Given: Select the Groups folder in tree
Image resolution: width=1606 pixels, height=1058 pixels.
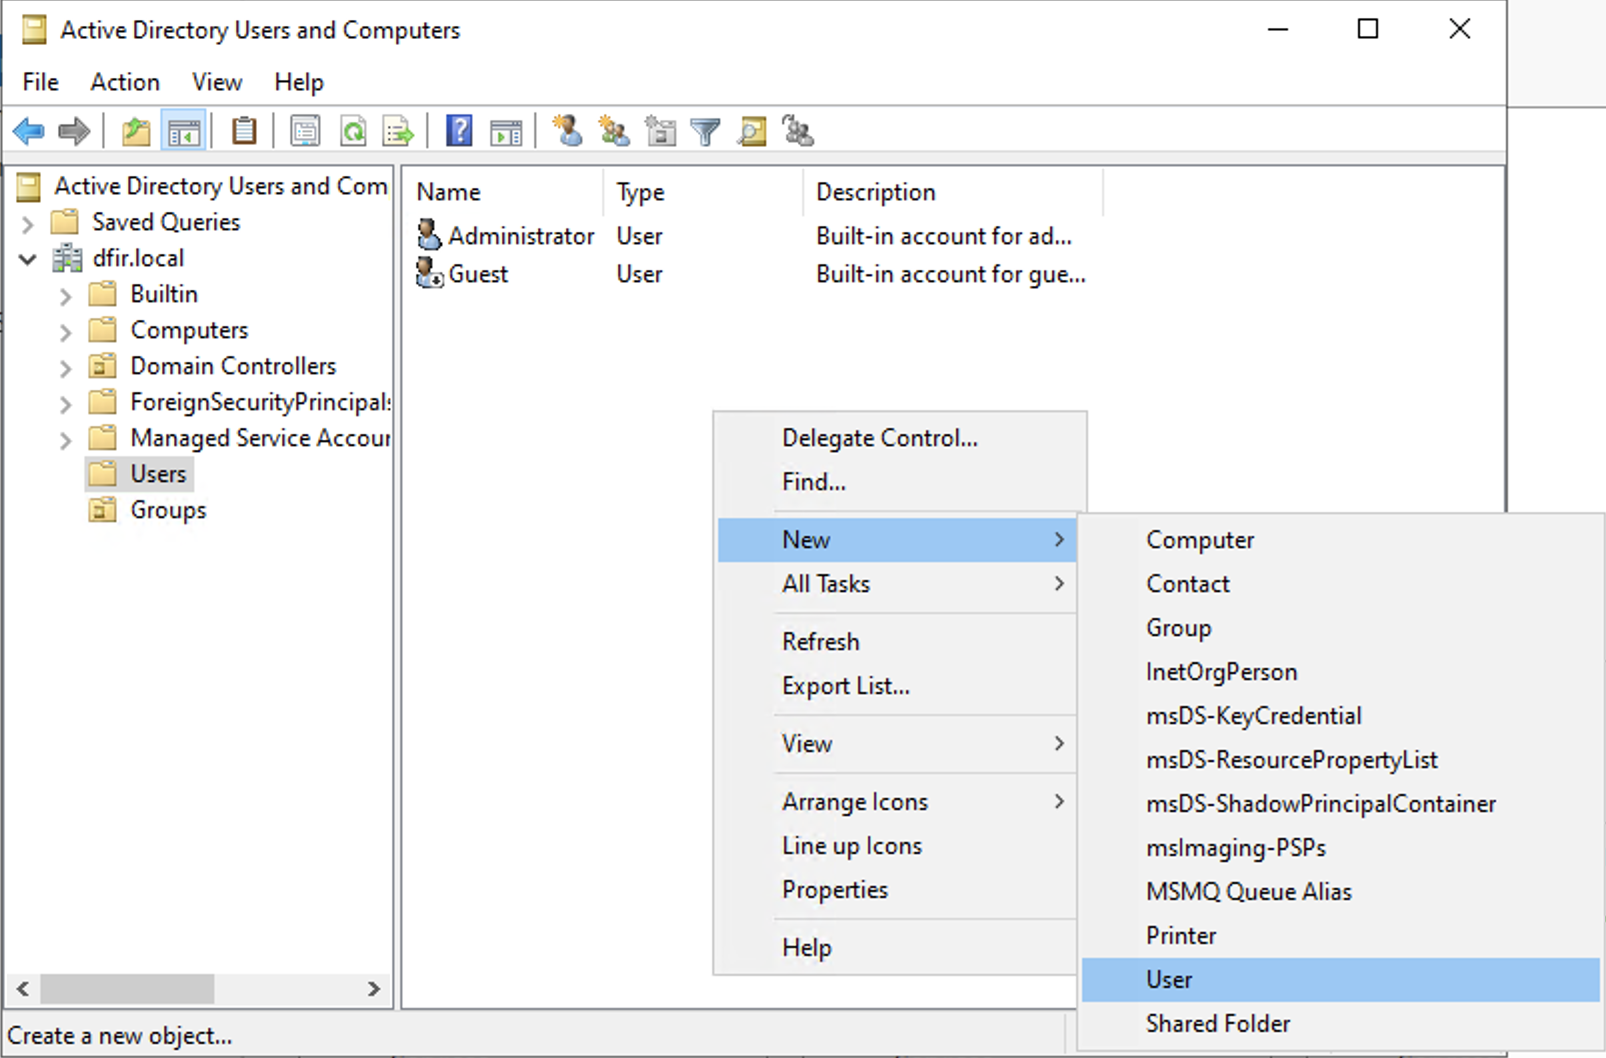Looking at the screenshot, I should [x=167, y=510].
